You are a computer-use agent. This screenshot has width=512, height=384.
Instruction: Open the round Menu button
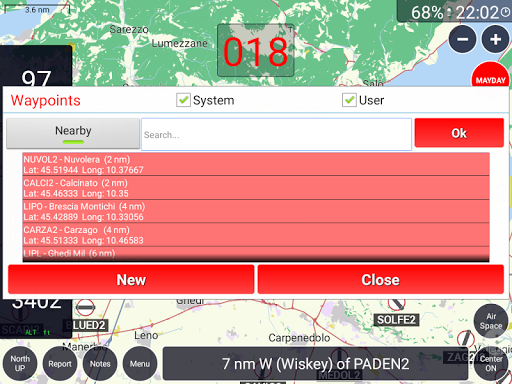pos(140,363)
